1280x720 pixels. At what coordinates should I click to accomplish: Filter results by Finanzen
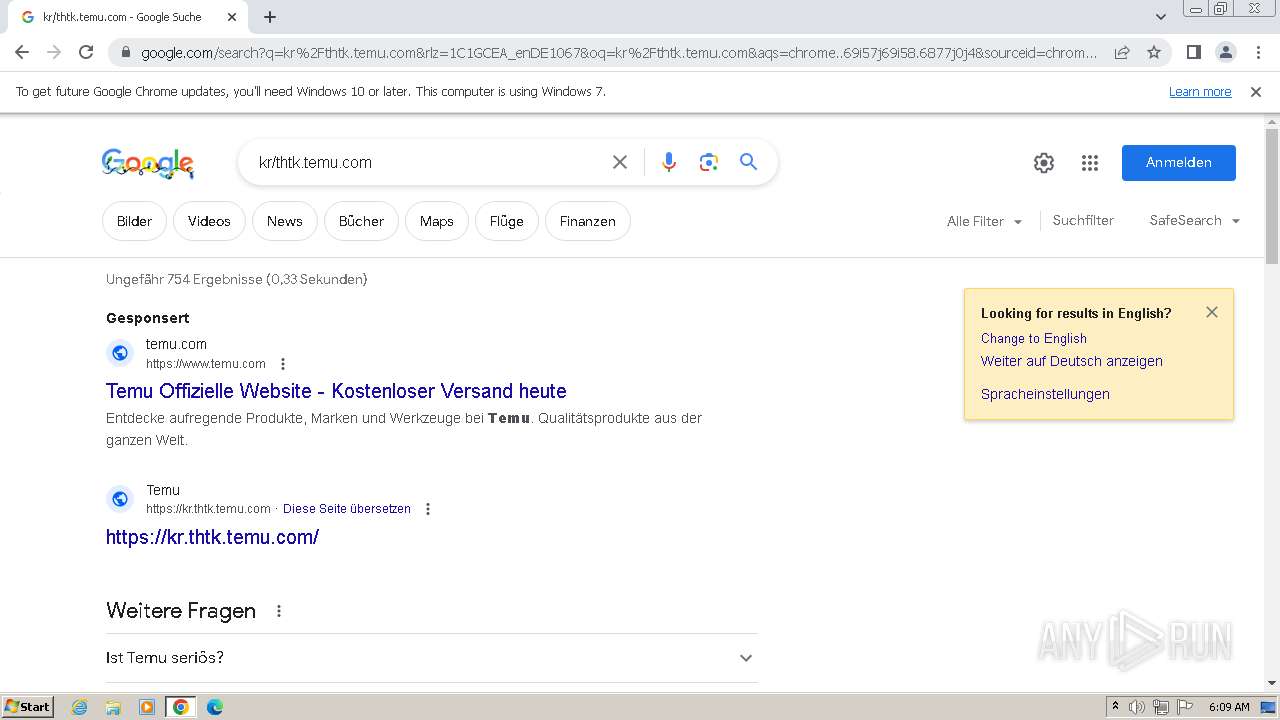(x=587, y=221)
